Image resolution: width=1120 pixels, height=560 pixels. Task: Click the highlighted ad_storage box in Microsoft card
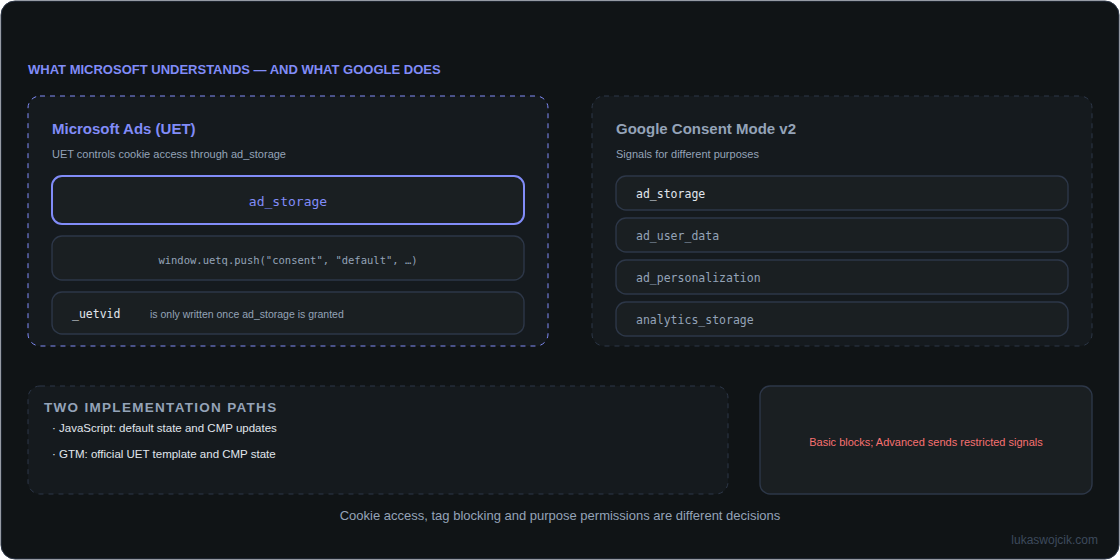[x=288, y=200]
